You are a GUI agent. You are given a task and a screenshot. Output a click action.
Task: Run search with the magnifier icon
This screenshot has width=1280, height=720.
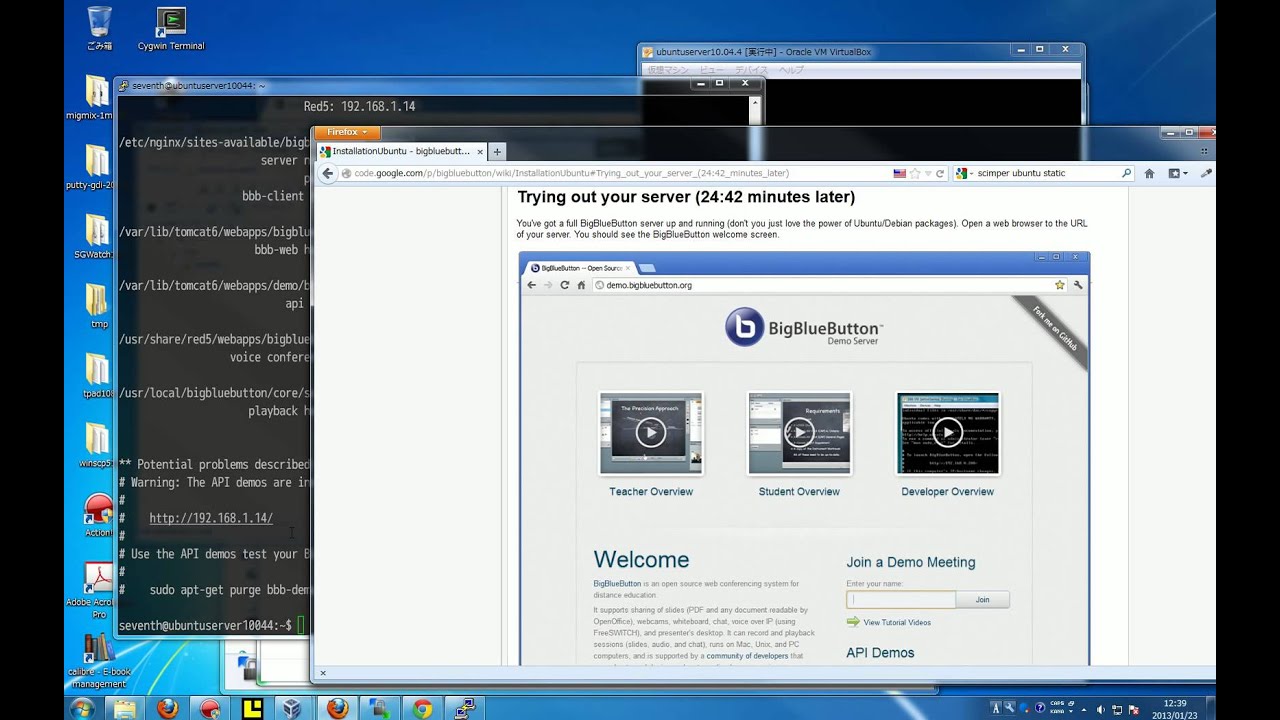(x=1126, y=173)
